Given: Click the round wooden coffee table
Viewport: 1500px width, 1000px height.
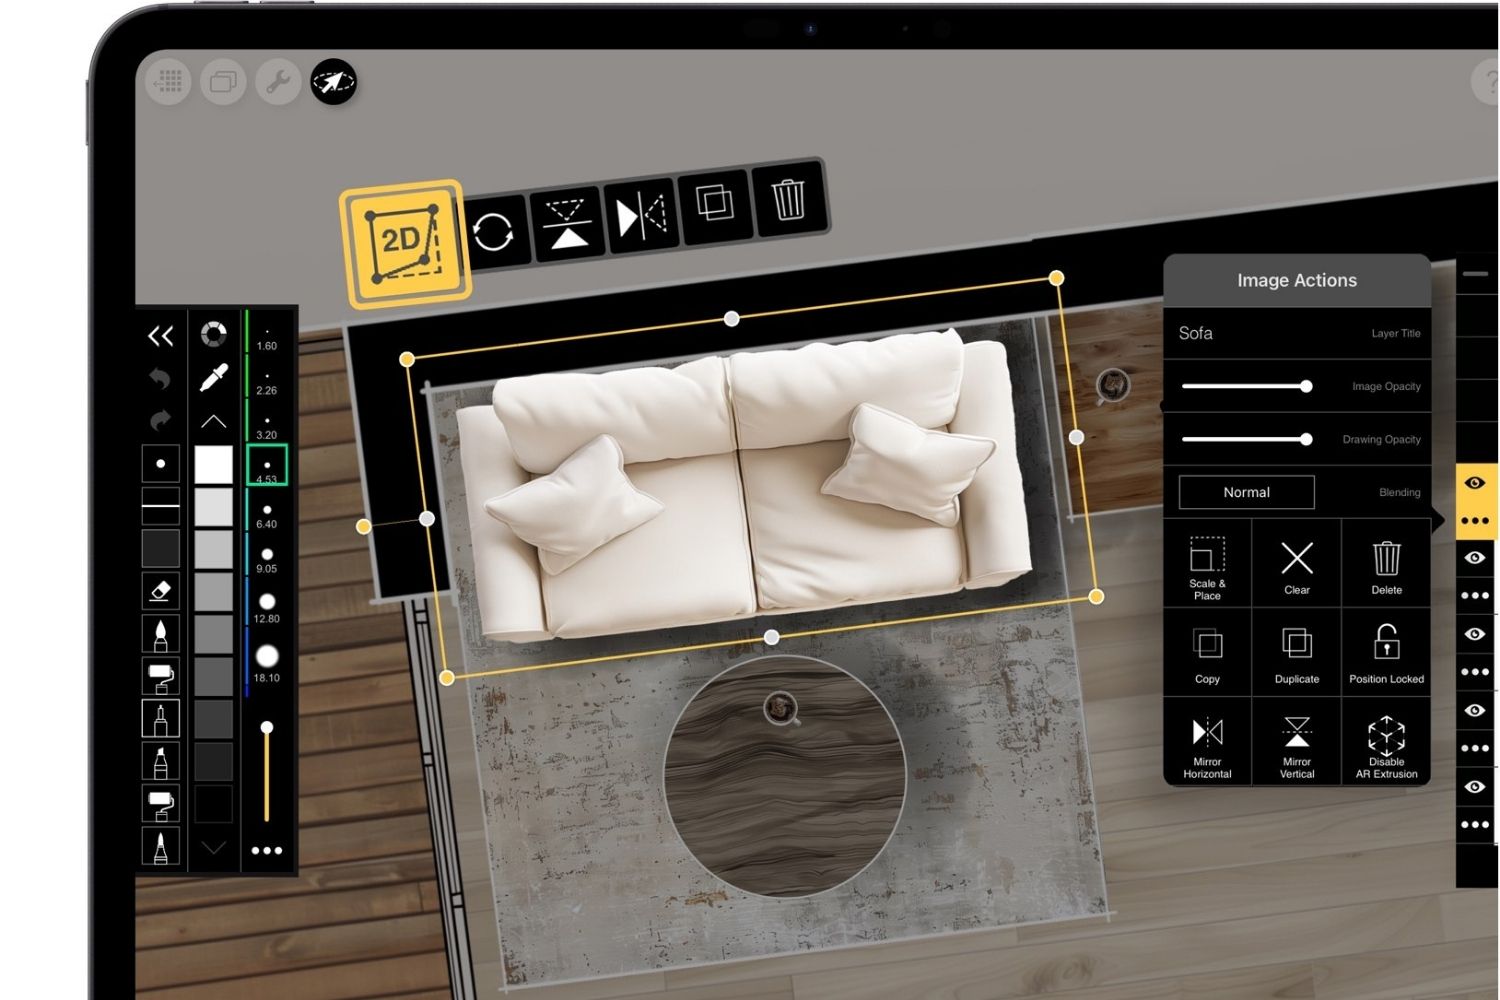Looking at the screenshot, I should (784, 775).
